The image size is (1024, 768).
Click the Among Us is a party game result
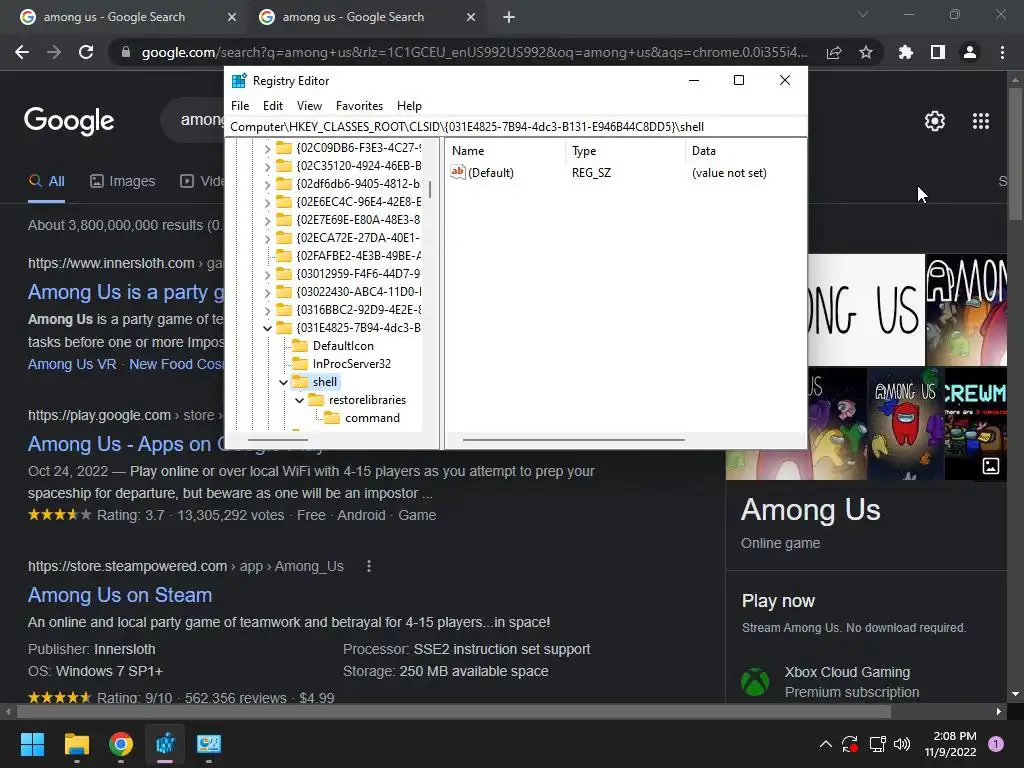tap(126, 292)
